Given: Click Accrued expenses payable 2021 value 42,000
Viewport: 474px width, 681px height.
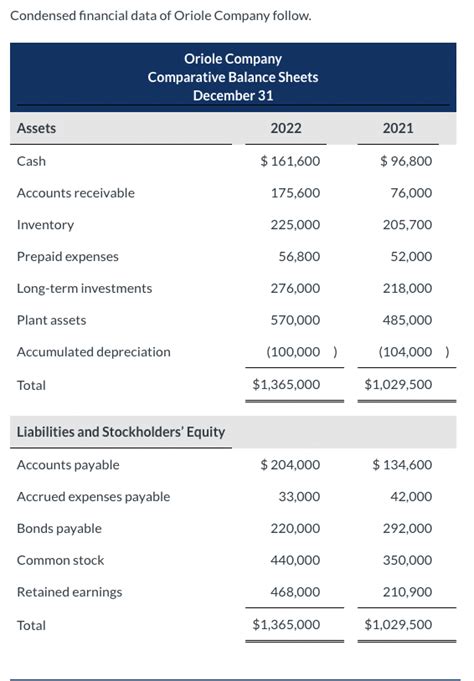Looking at the screenshot, I should coord(411,496).
